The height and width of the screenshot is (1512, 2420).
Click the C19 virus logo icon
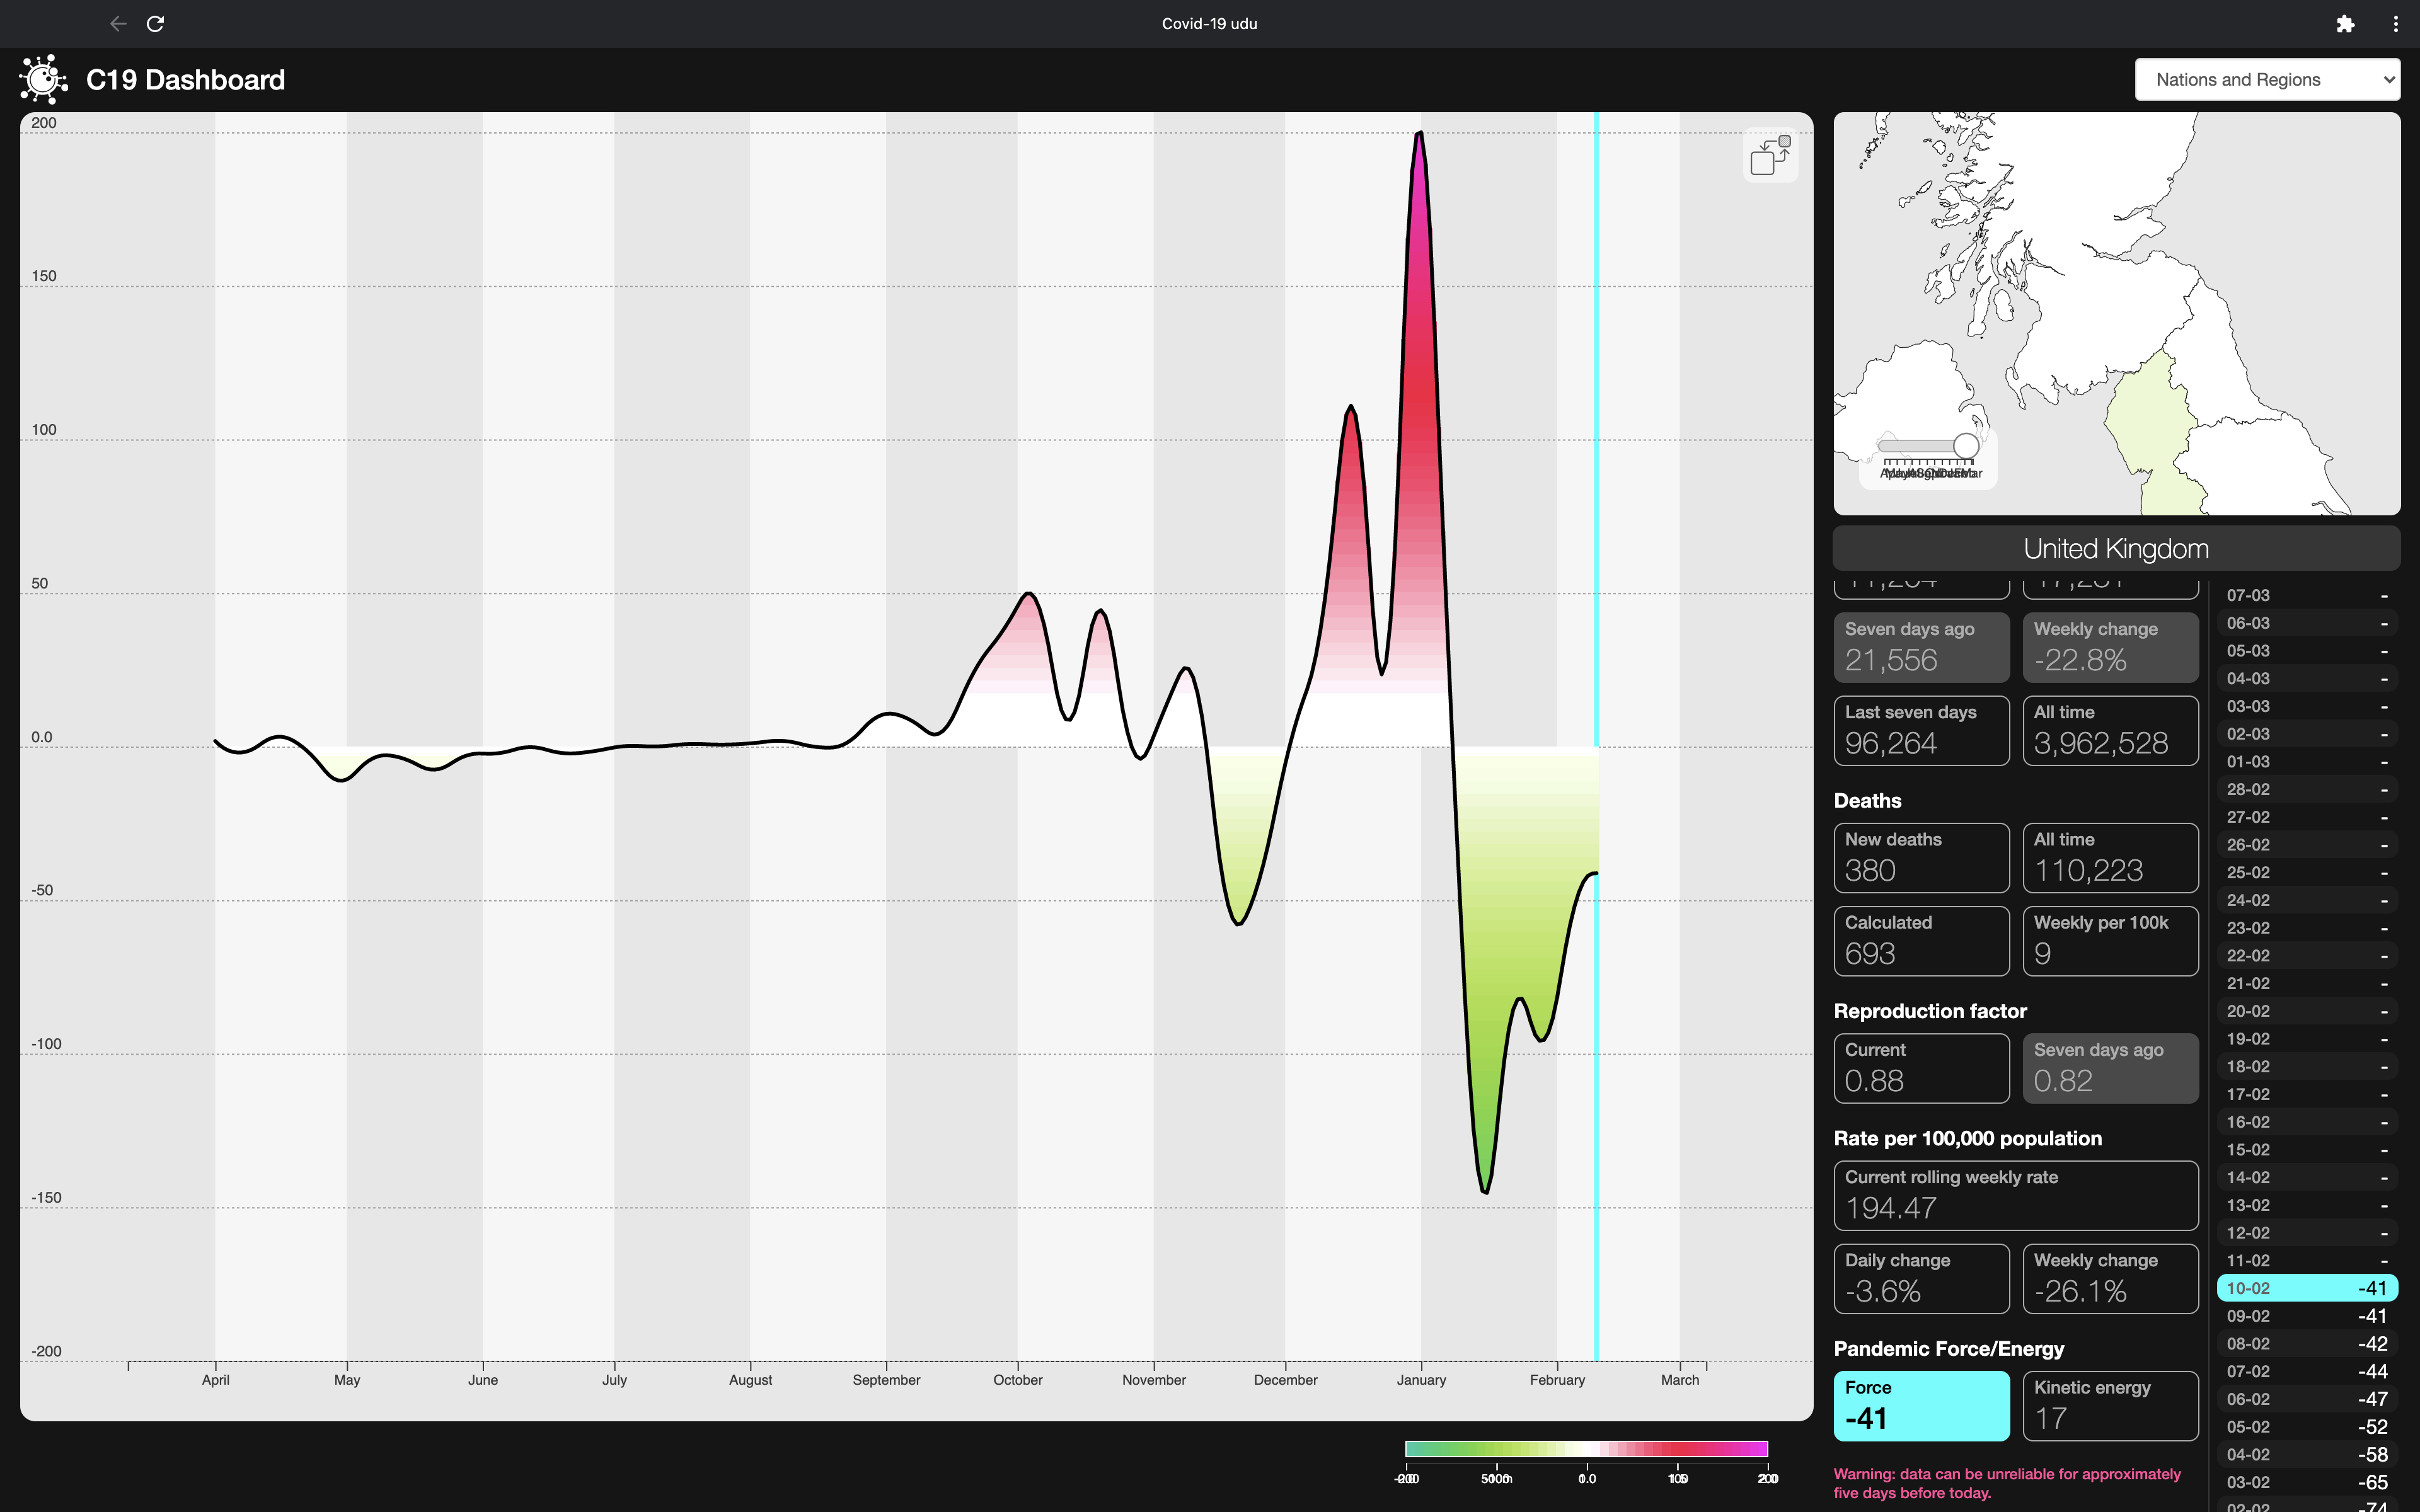point(43,80)
